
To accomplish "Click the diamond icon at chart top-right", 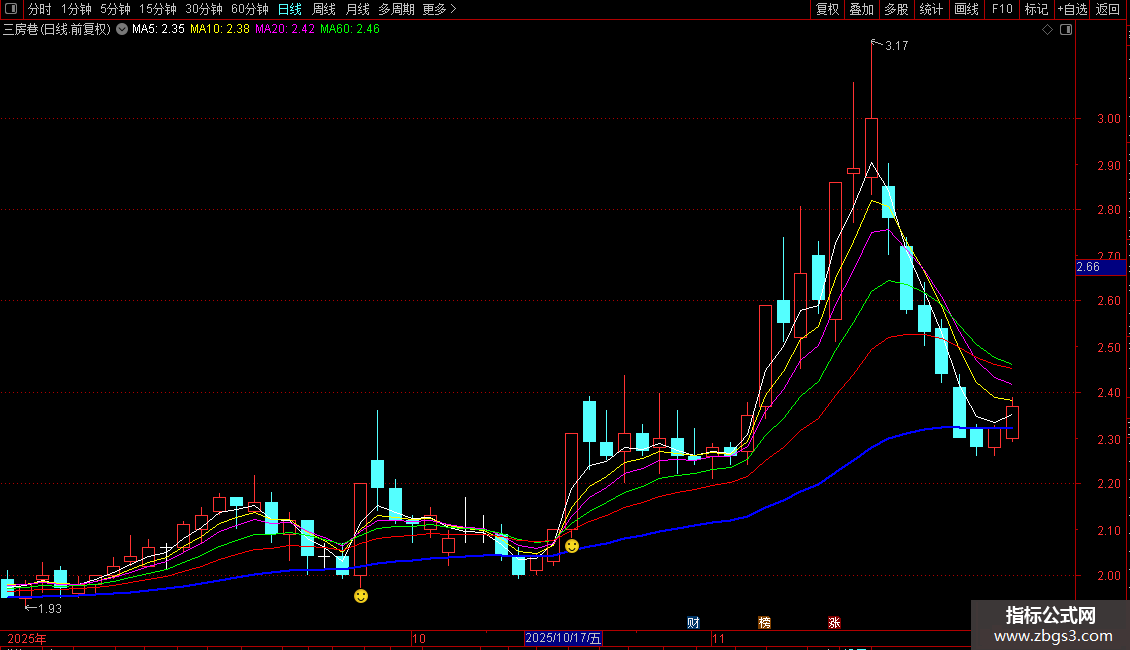I will pos(1048,30).
